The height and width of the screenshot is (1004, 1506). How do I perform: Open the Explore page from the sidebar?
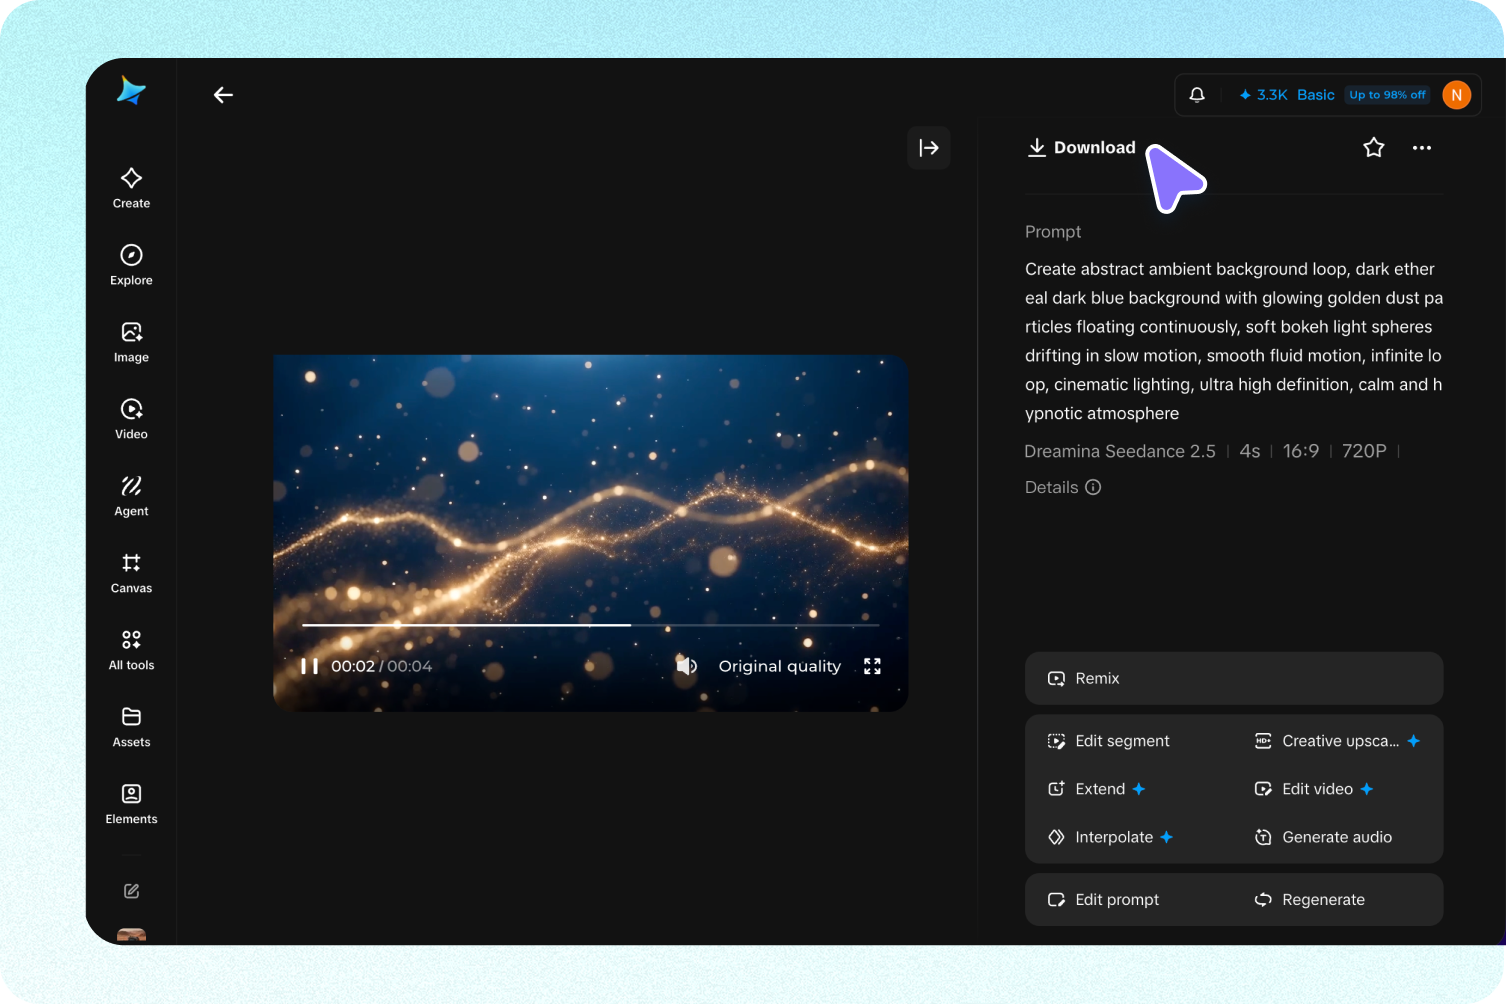[x=131, y=265]
